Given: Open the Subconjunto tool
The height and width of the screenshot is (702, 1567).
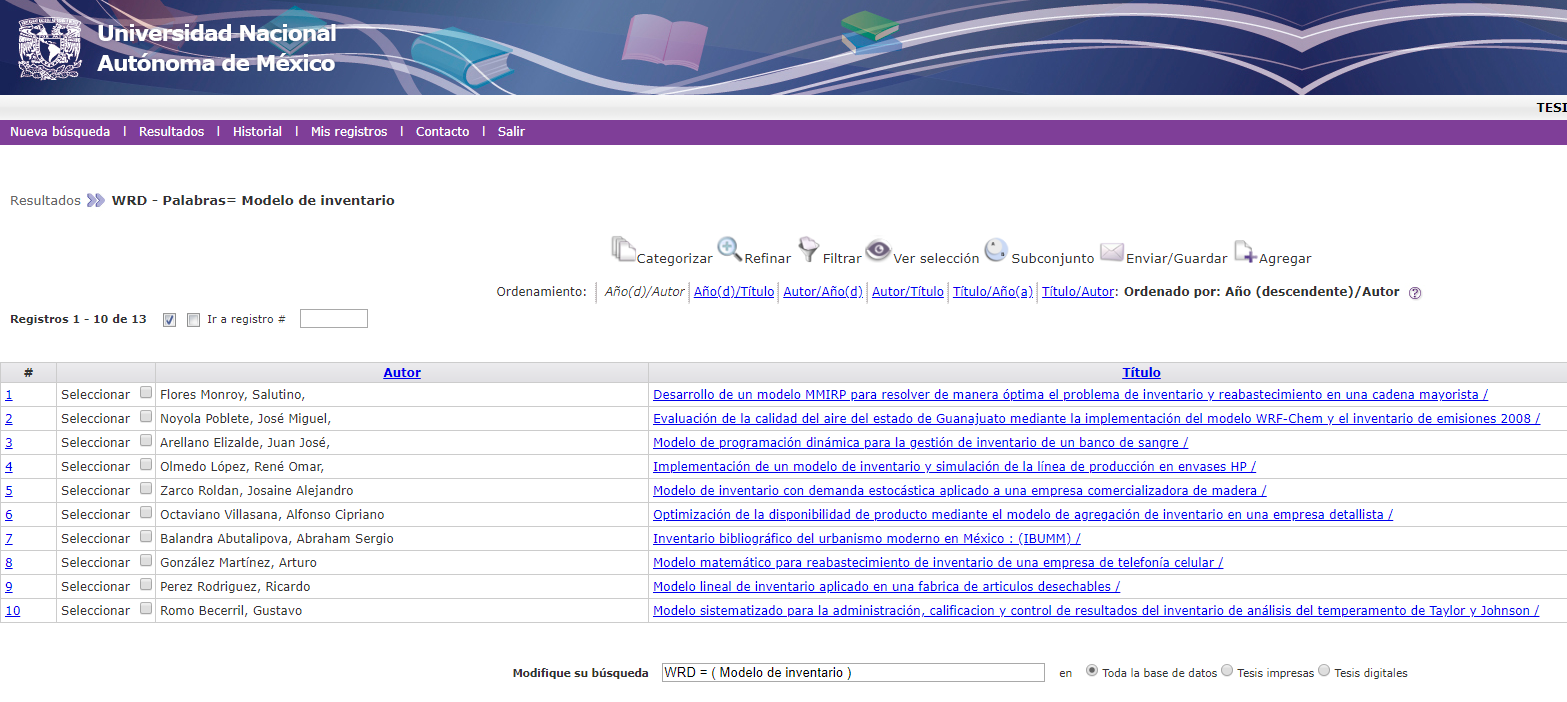Looking at the screenshot, I should [x=996, y=250].
